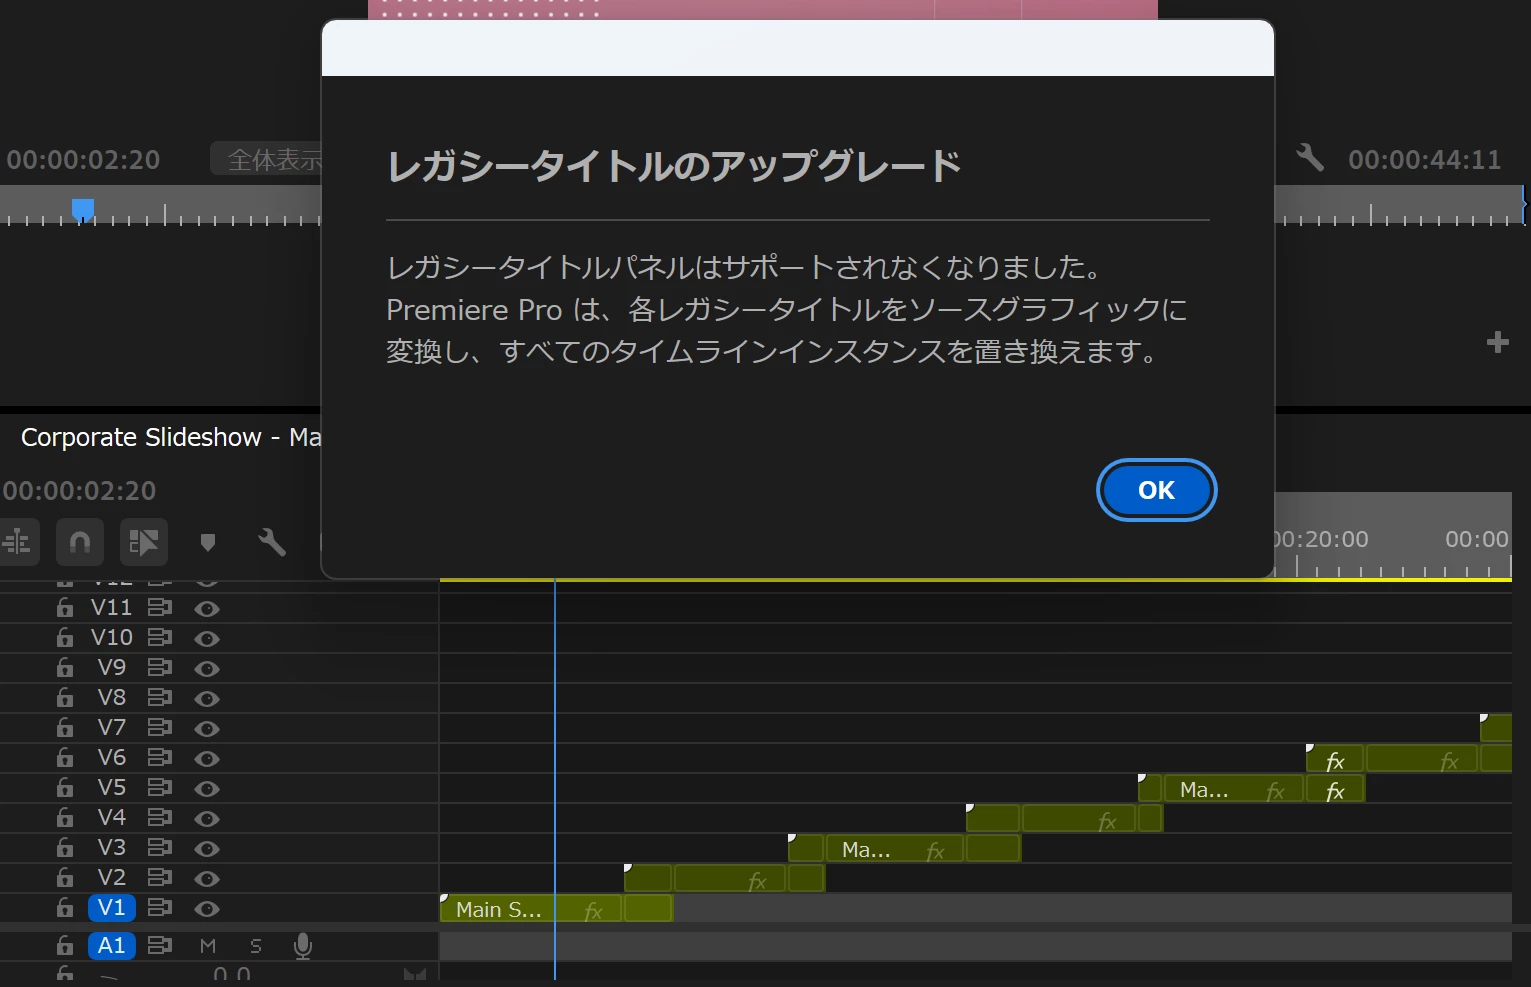Hide track V10 with its eye icon
The width and height of the screenshot is (1531, 987).
pos(207,638)
